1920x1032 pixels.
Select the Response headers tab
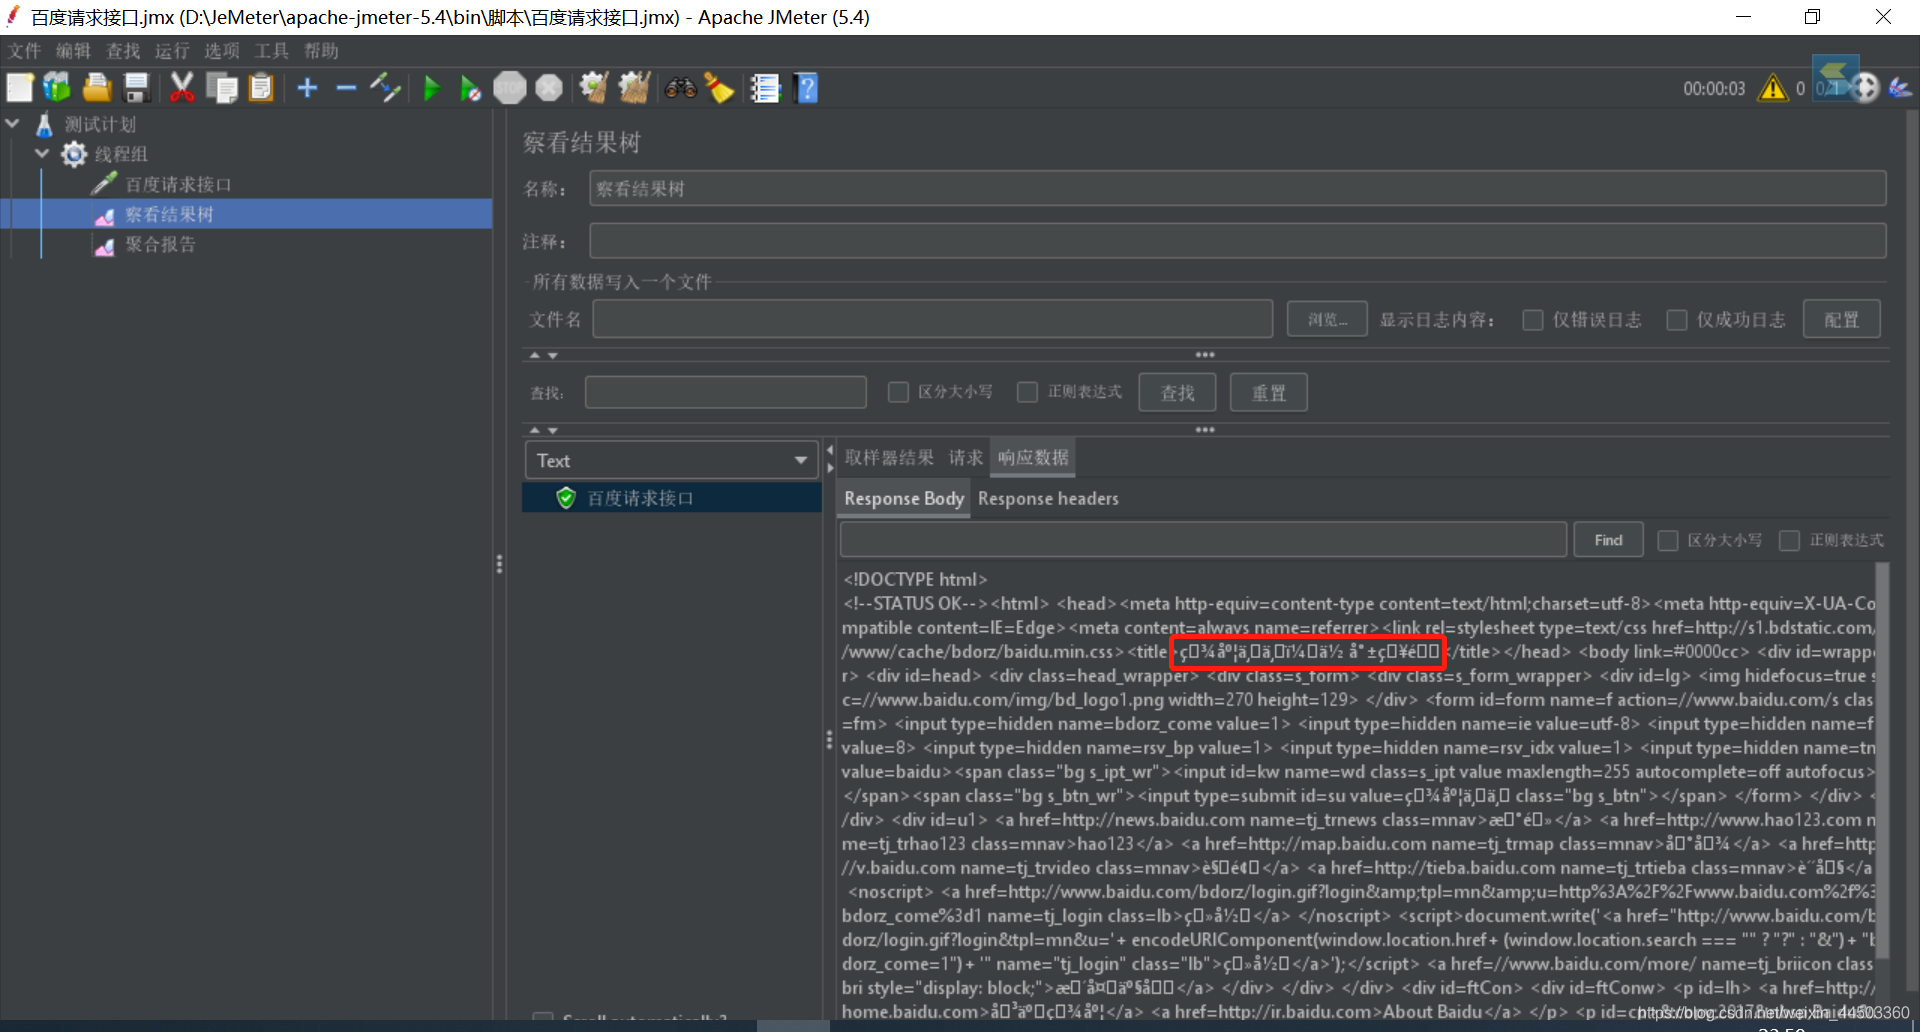pyautogui.click(x=1048, y=498)
